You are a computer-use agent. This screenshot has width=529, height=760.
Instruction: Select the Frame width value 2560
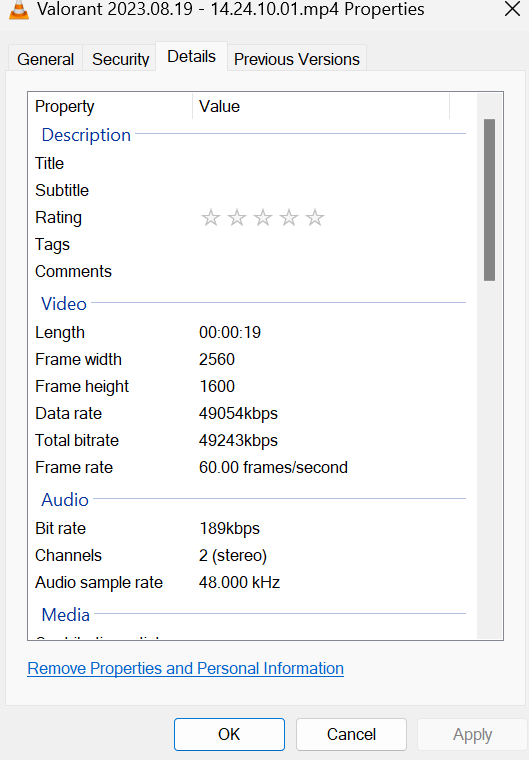pyautogui.click(x=217, y=359)
